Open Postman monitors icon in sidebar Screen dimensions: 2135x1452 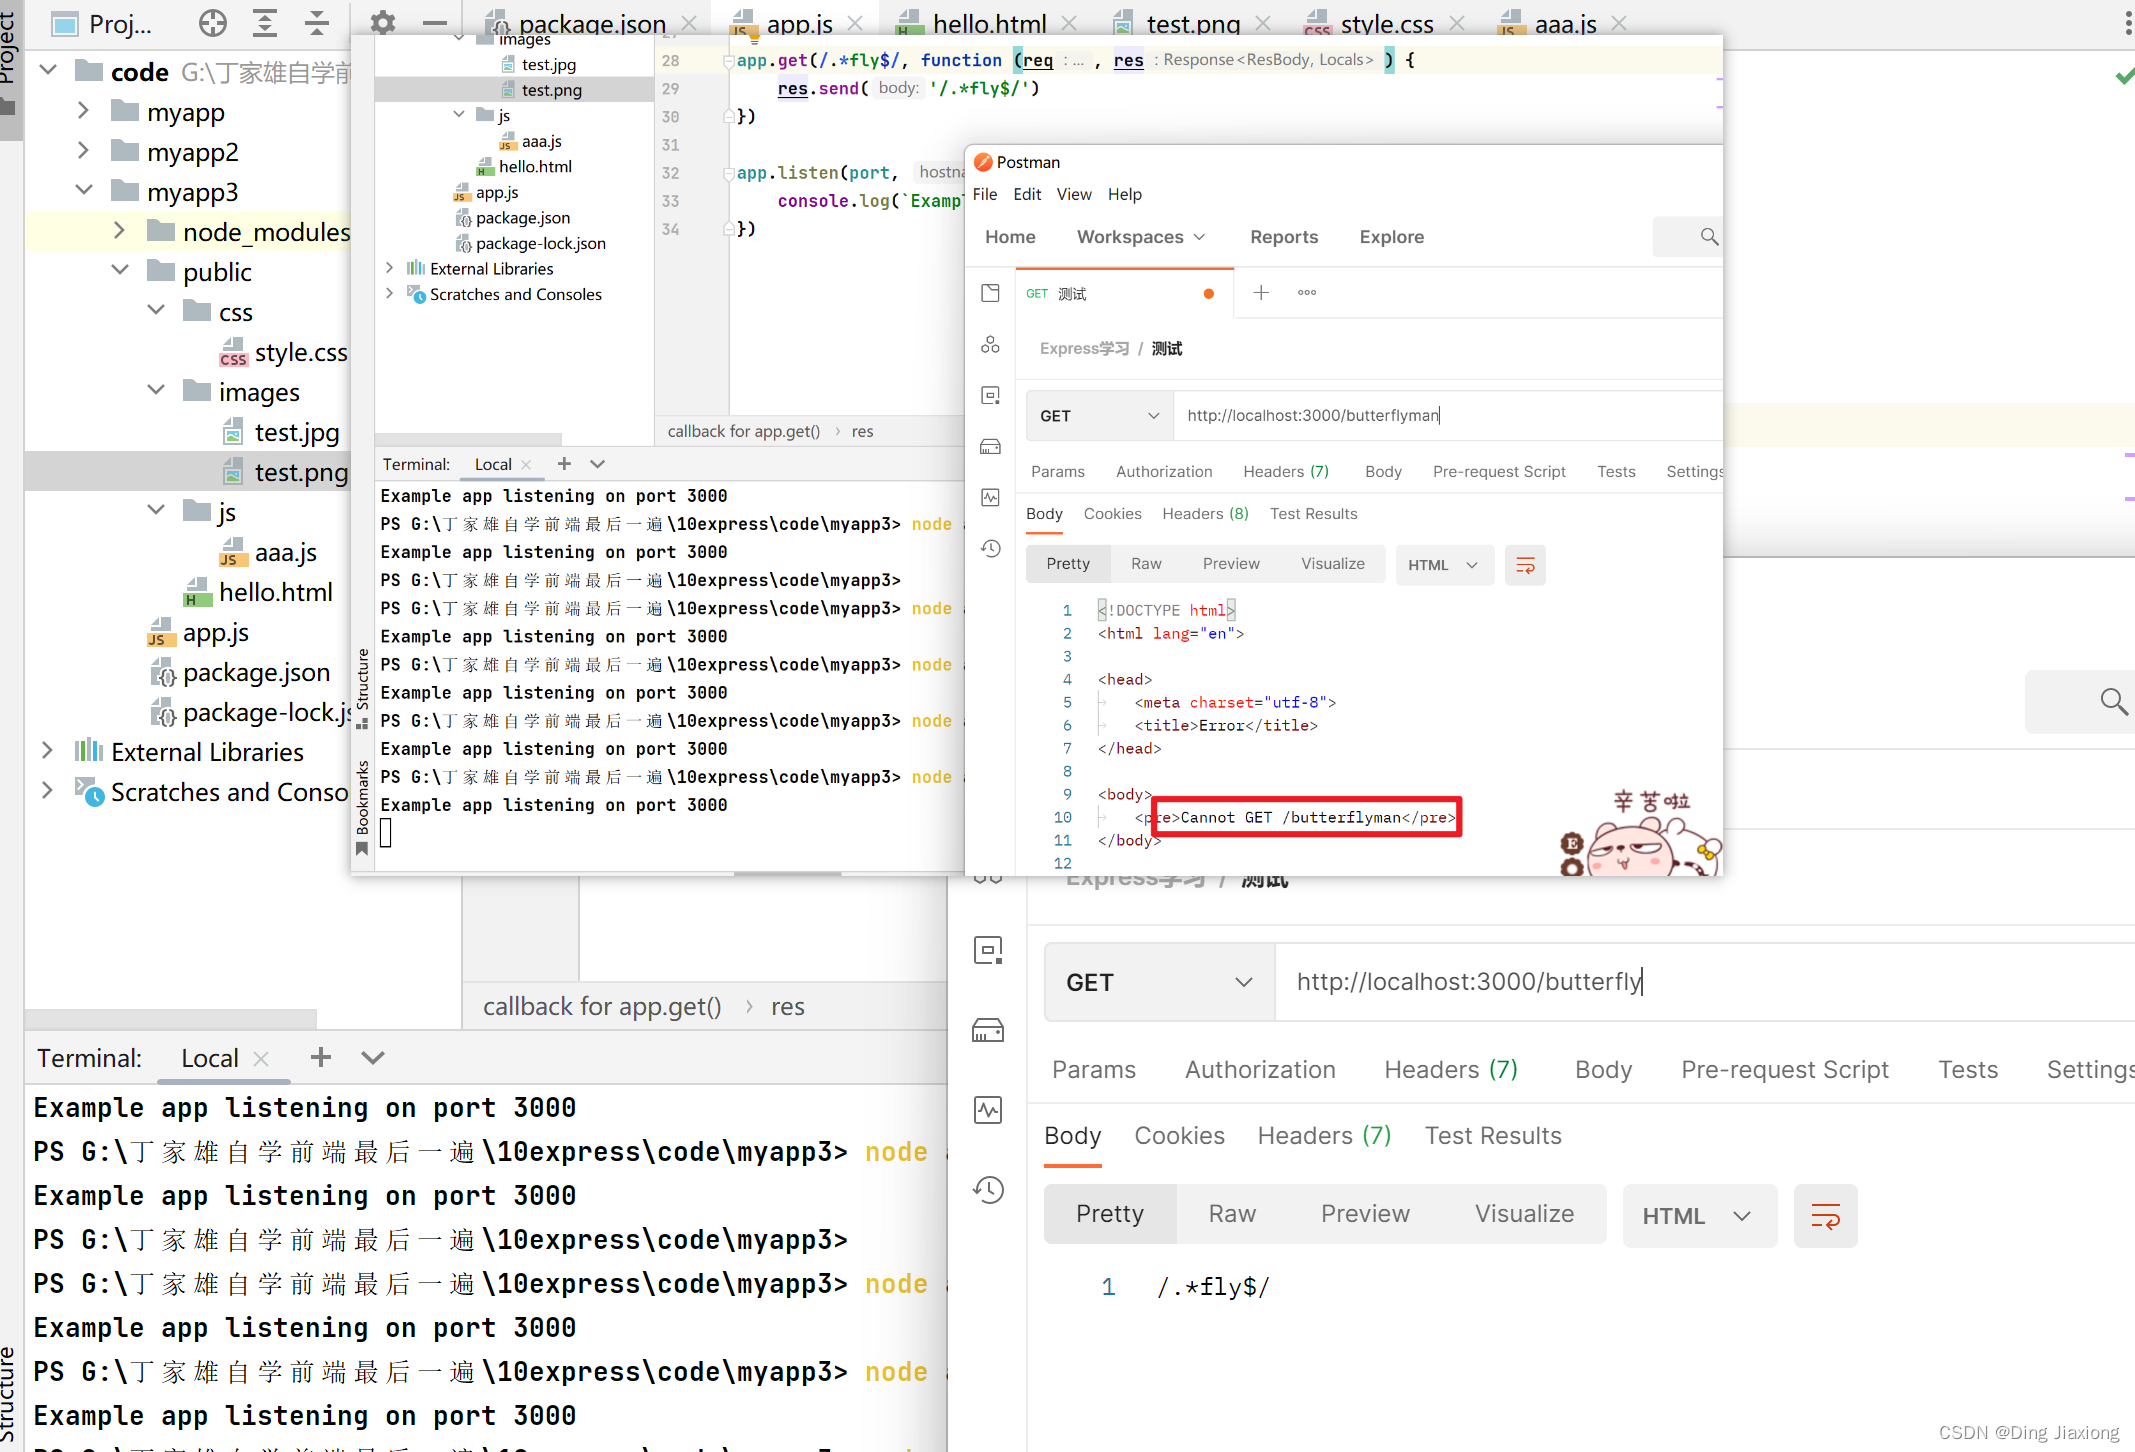click(988, 1109)
